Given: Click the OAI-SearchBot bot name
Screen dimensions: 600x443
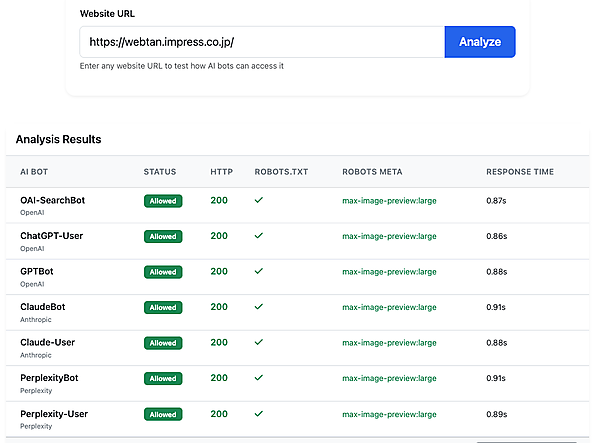Looking at the screenshot, I should (52, 200).
